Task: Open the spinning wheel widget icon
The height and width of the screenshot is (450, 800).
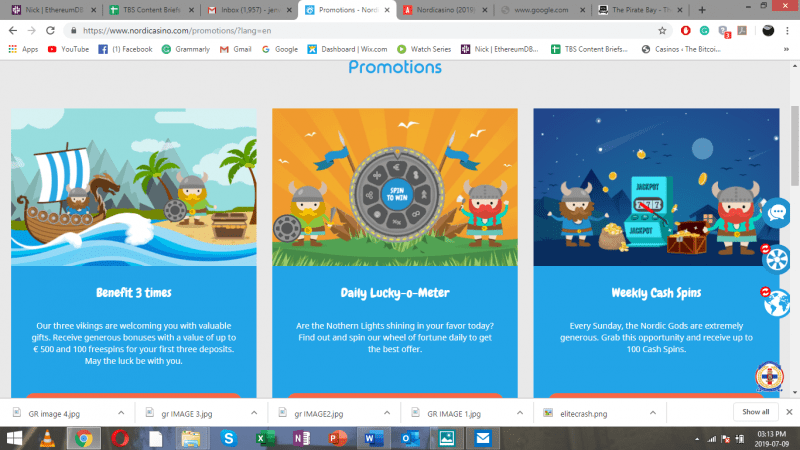Action: tap(777, 259)
